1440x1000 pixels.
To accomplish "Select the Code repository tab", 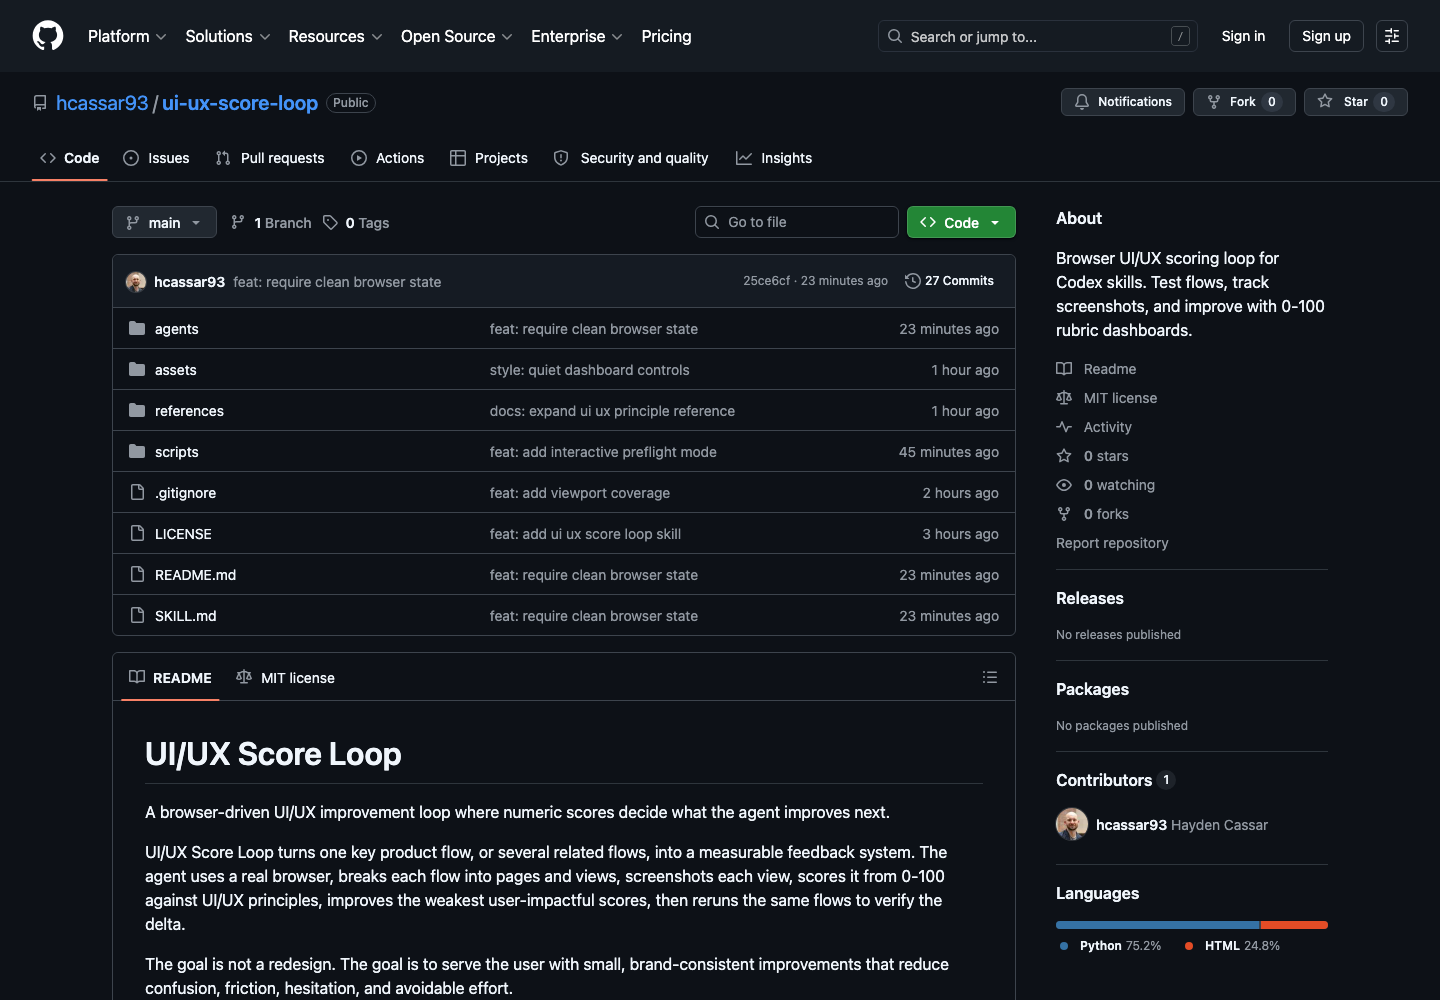I will tap(70, 158).
